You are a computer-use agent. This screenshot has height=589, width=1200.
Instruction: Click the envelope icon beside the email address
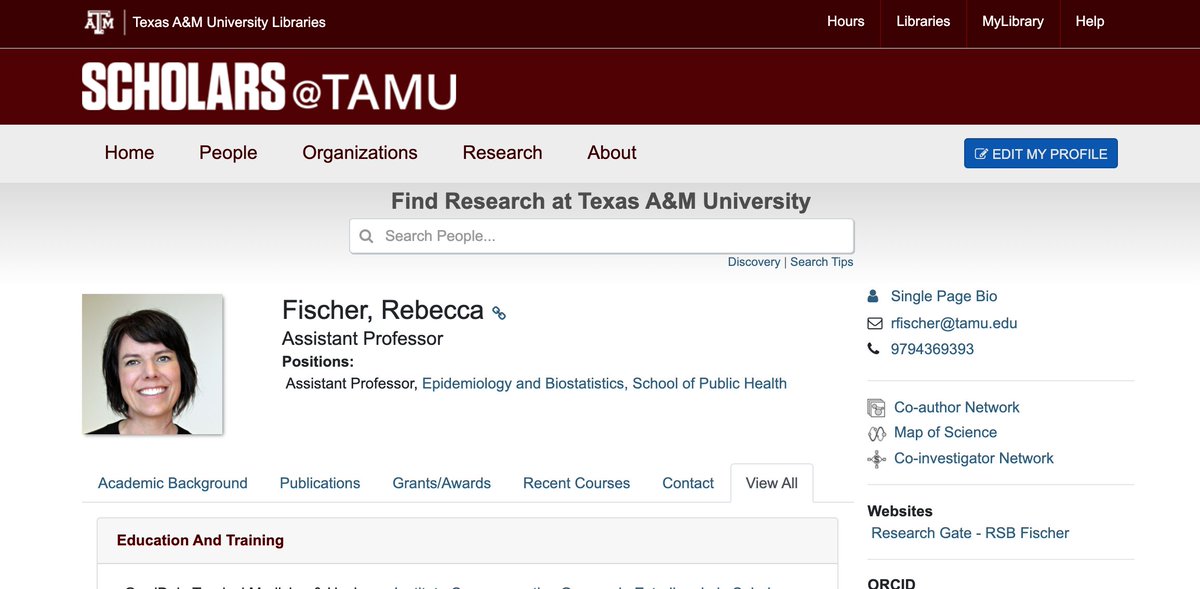point(875,323)
